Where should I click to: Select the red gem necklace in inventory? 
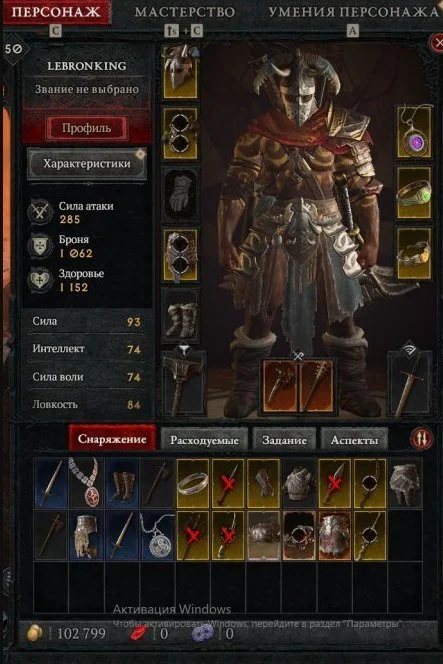click(x=86, y=483)
